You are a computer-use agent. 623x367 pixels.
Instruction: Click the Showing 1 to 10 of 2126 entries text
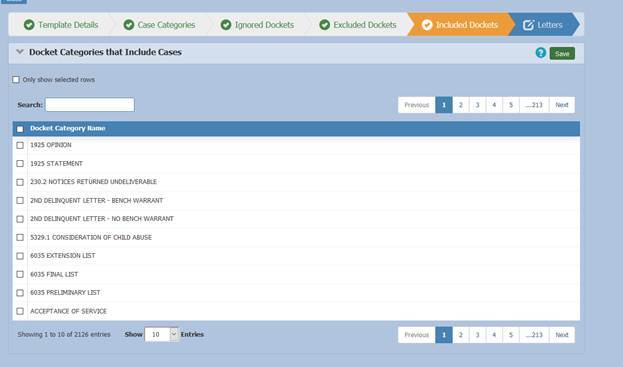click(64, 334)
